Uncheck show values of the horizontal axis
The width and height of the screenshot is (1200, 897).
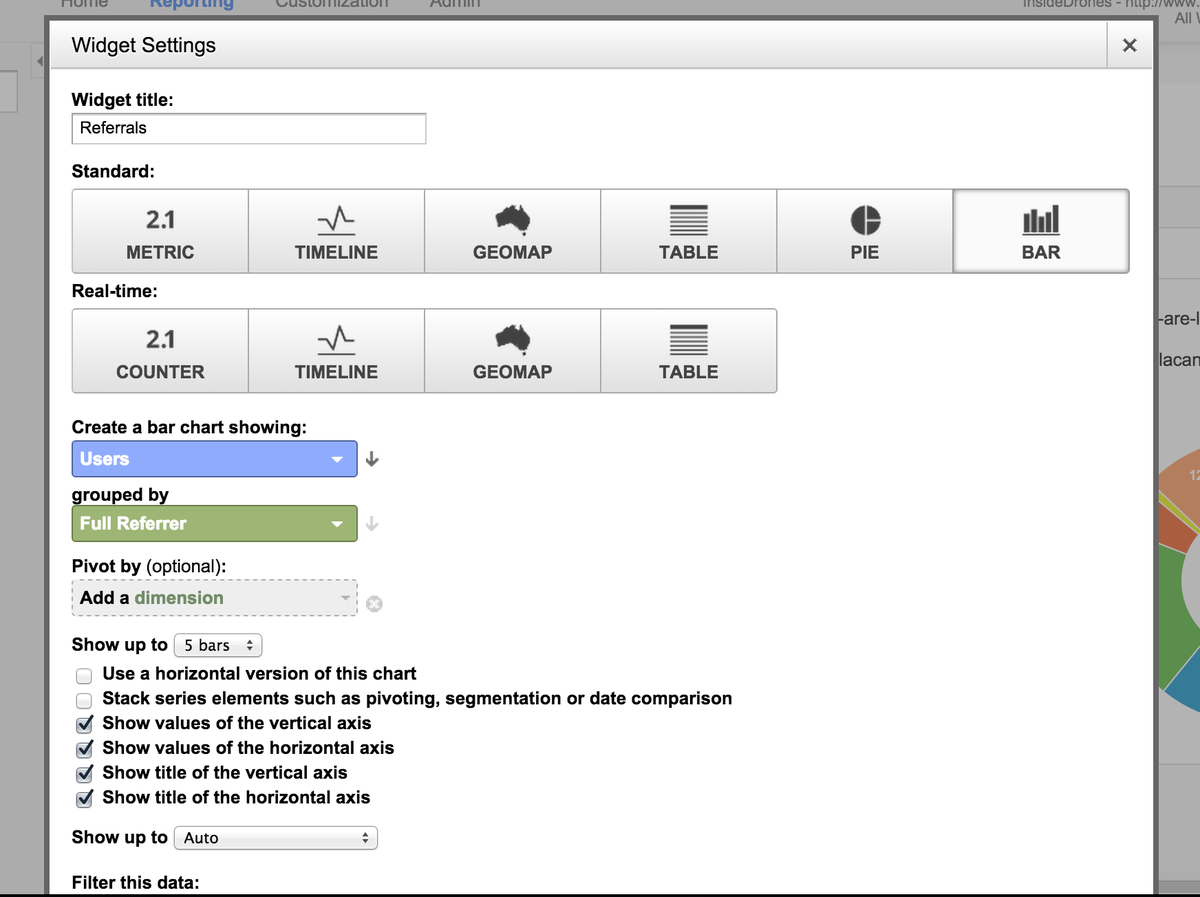[x=85, y=748]
